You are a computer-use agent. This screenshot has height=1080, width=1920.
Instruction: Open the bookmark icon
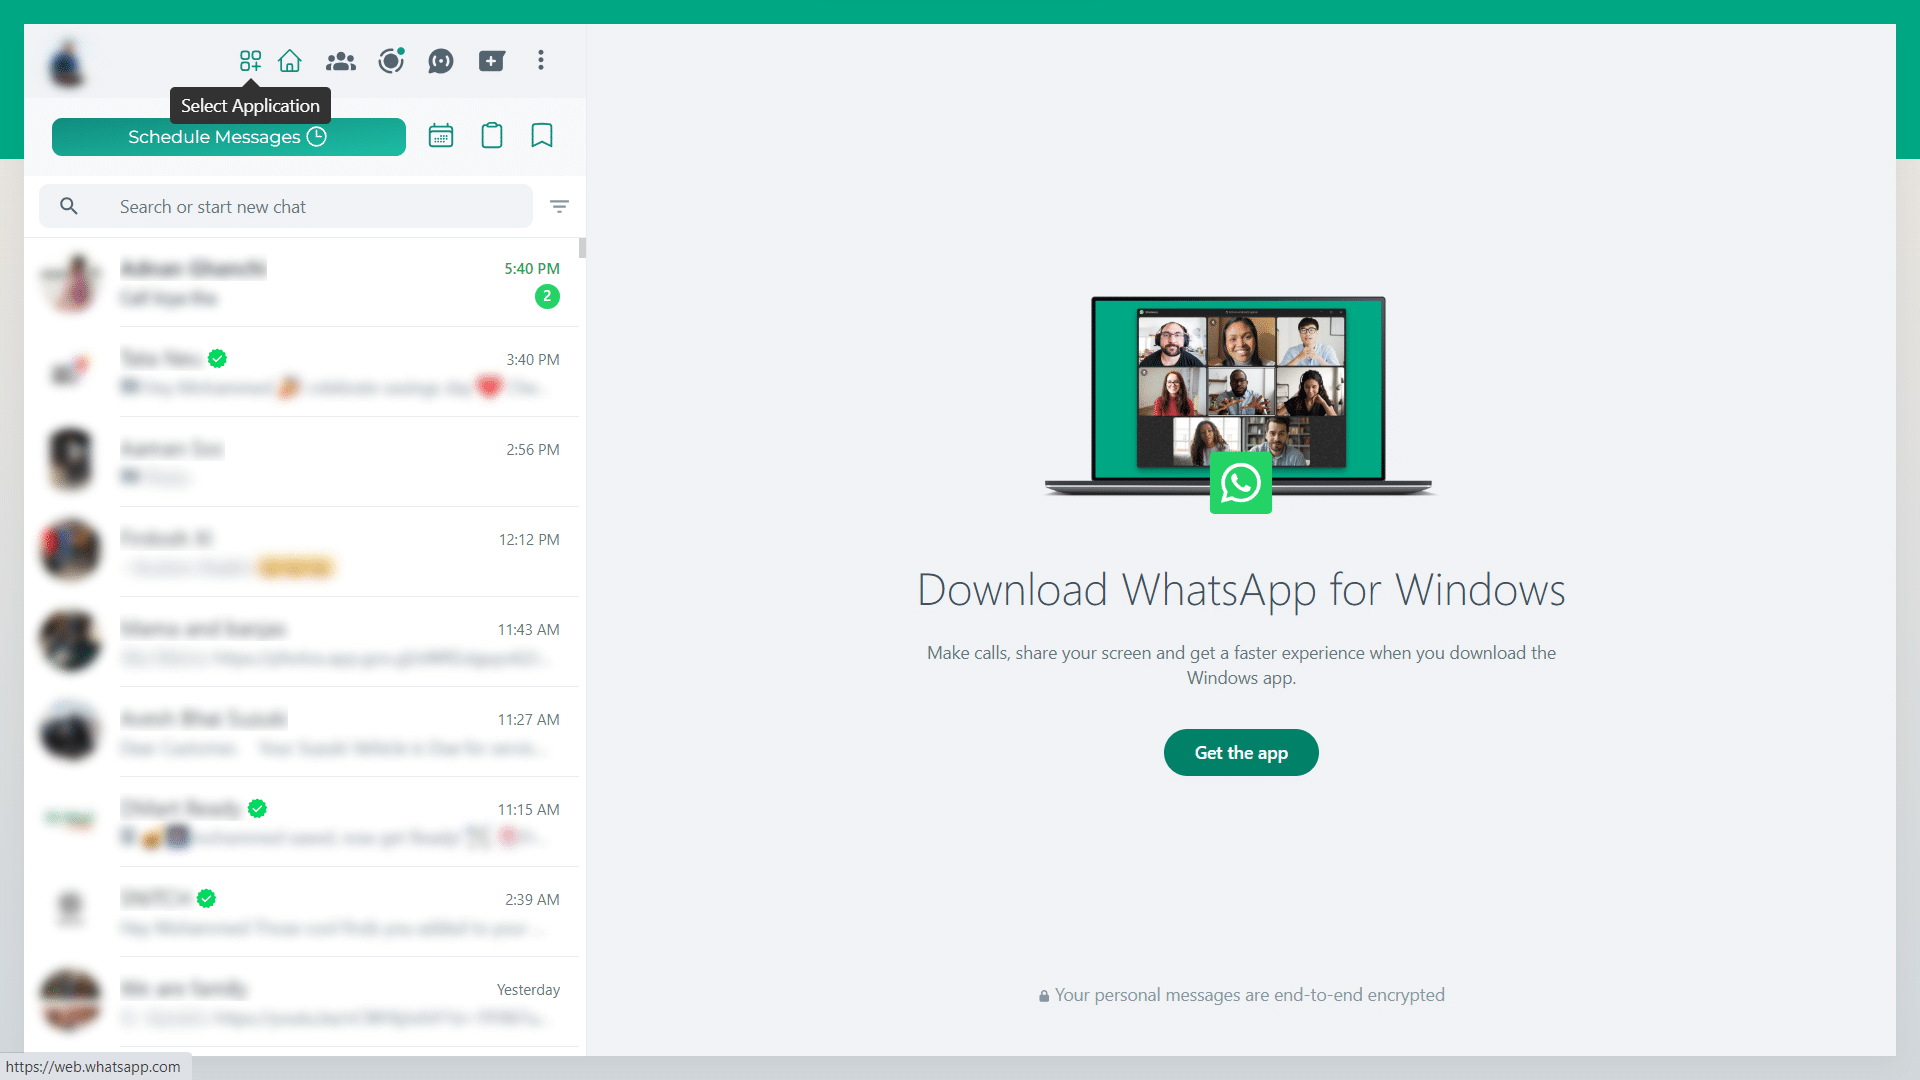(x=542, y=136)
